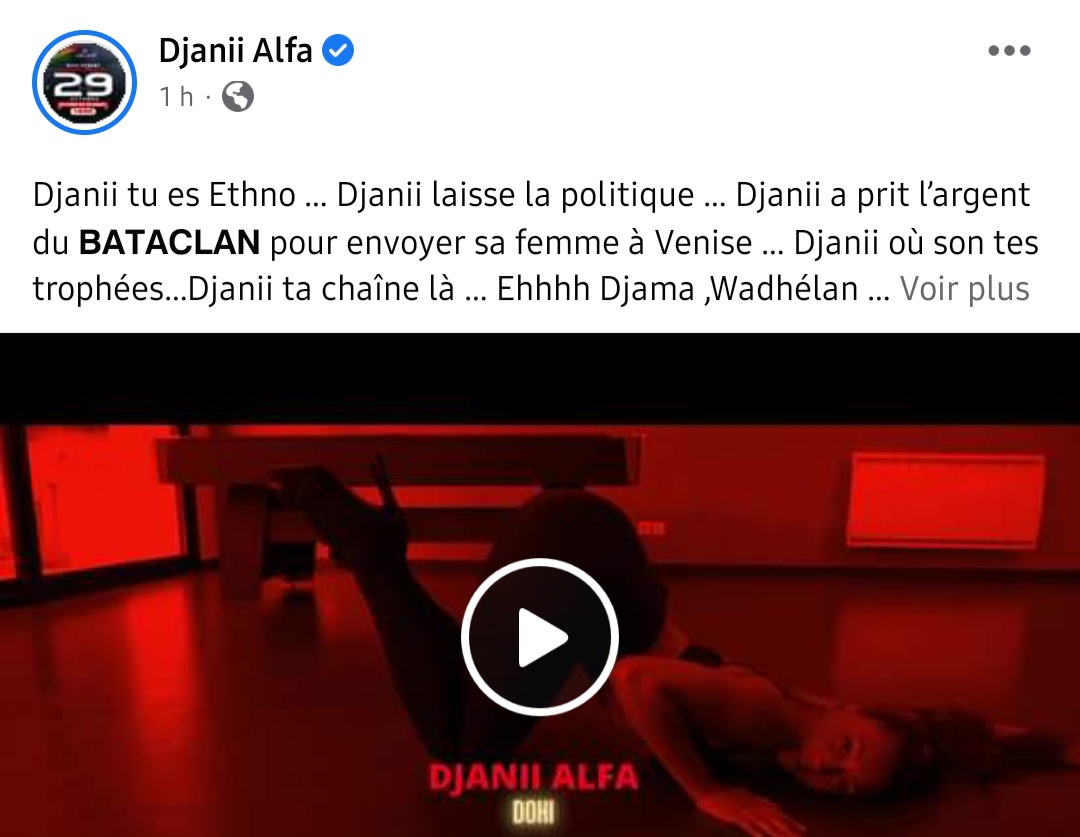Open the three-dot post options menu
Screen dimensions: 1080x837
tap(1009, 50)
